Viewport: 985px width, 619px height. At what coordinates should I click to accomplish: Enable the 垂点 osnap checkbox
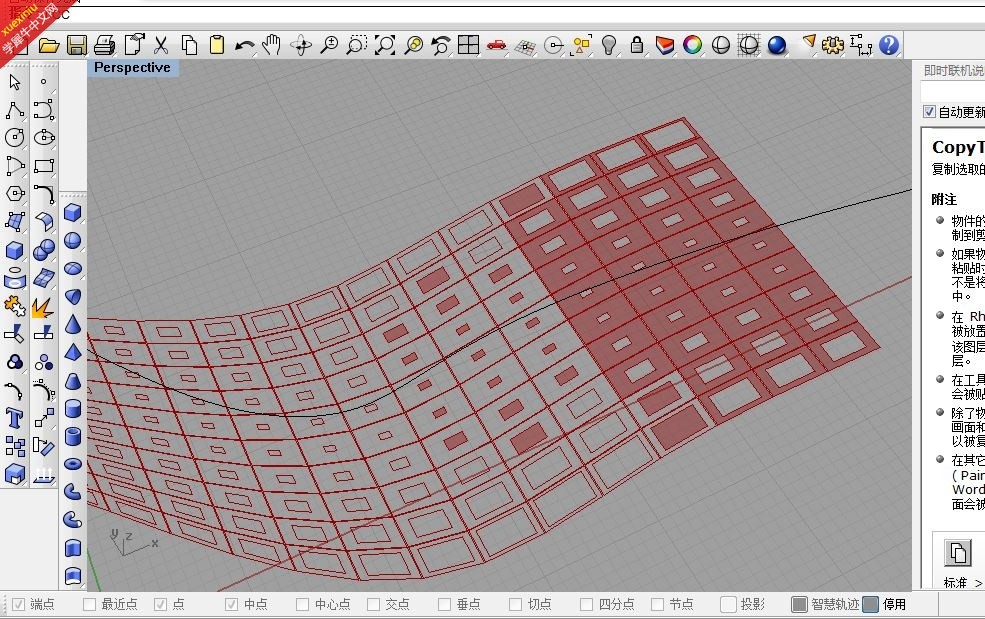[x=445, y=605]
